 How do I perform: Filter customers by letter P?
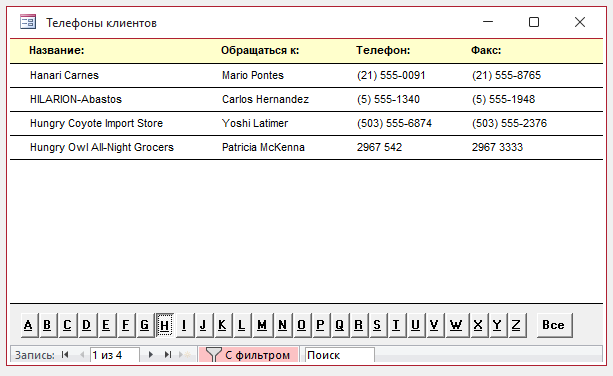pos(321,325)
